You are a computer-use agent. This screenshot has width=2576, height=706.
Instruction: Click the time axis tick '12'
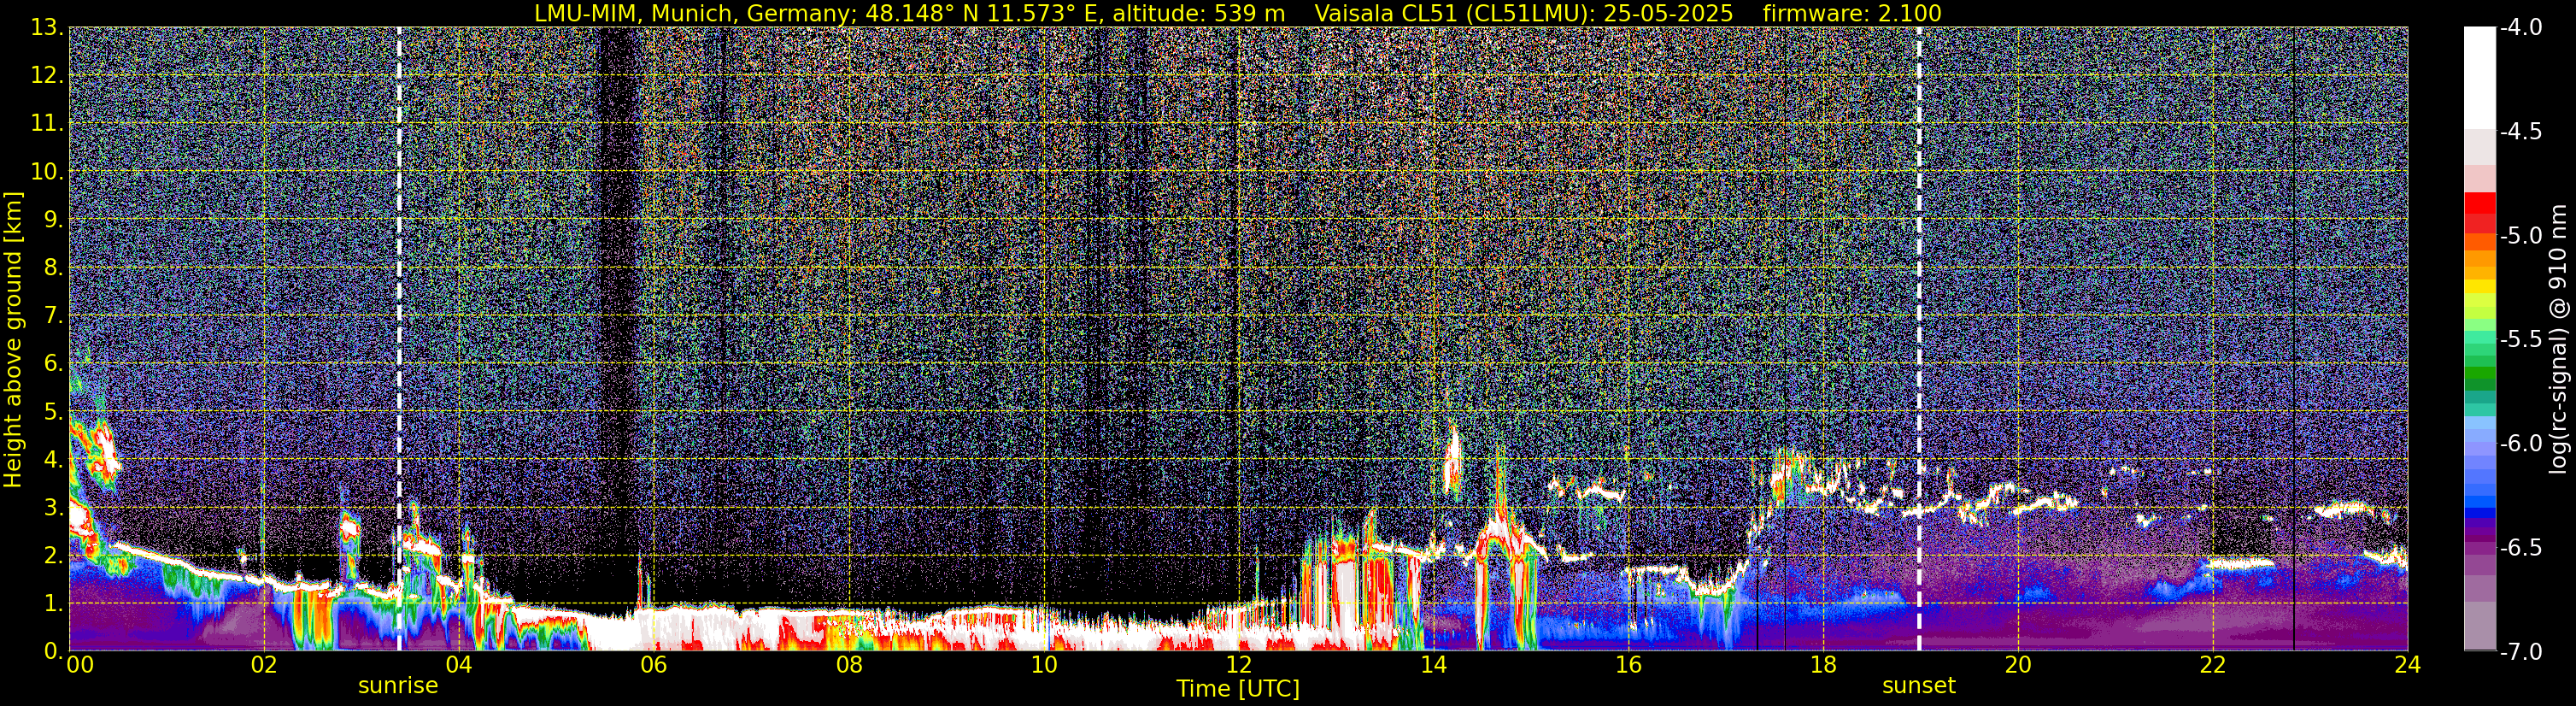click(x=1238, y=665)
